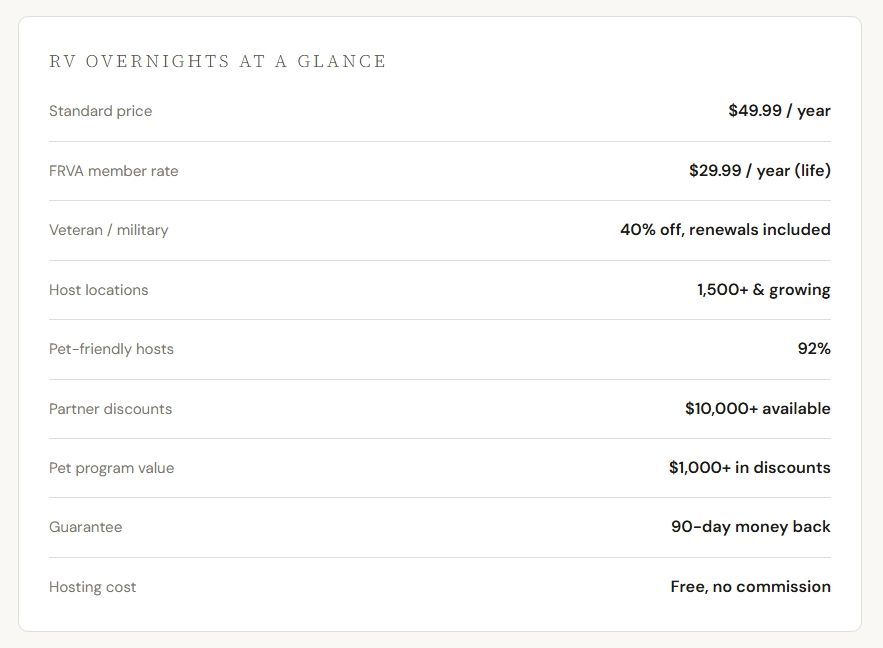Select the FRVA member rate label
The height and width of the screenshot is (648, 883).
(114, 171)
